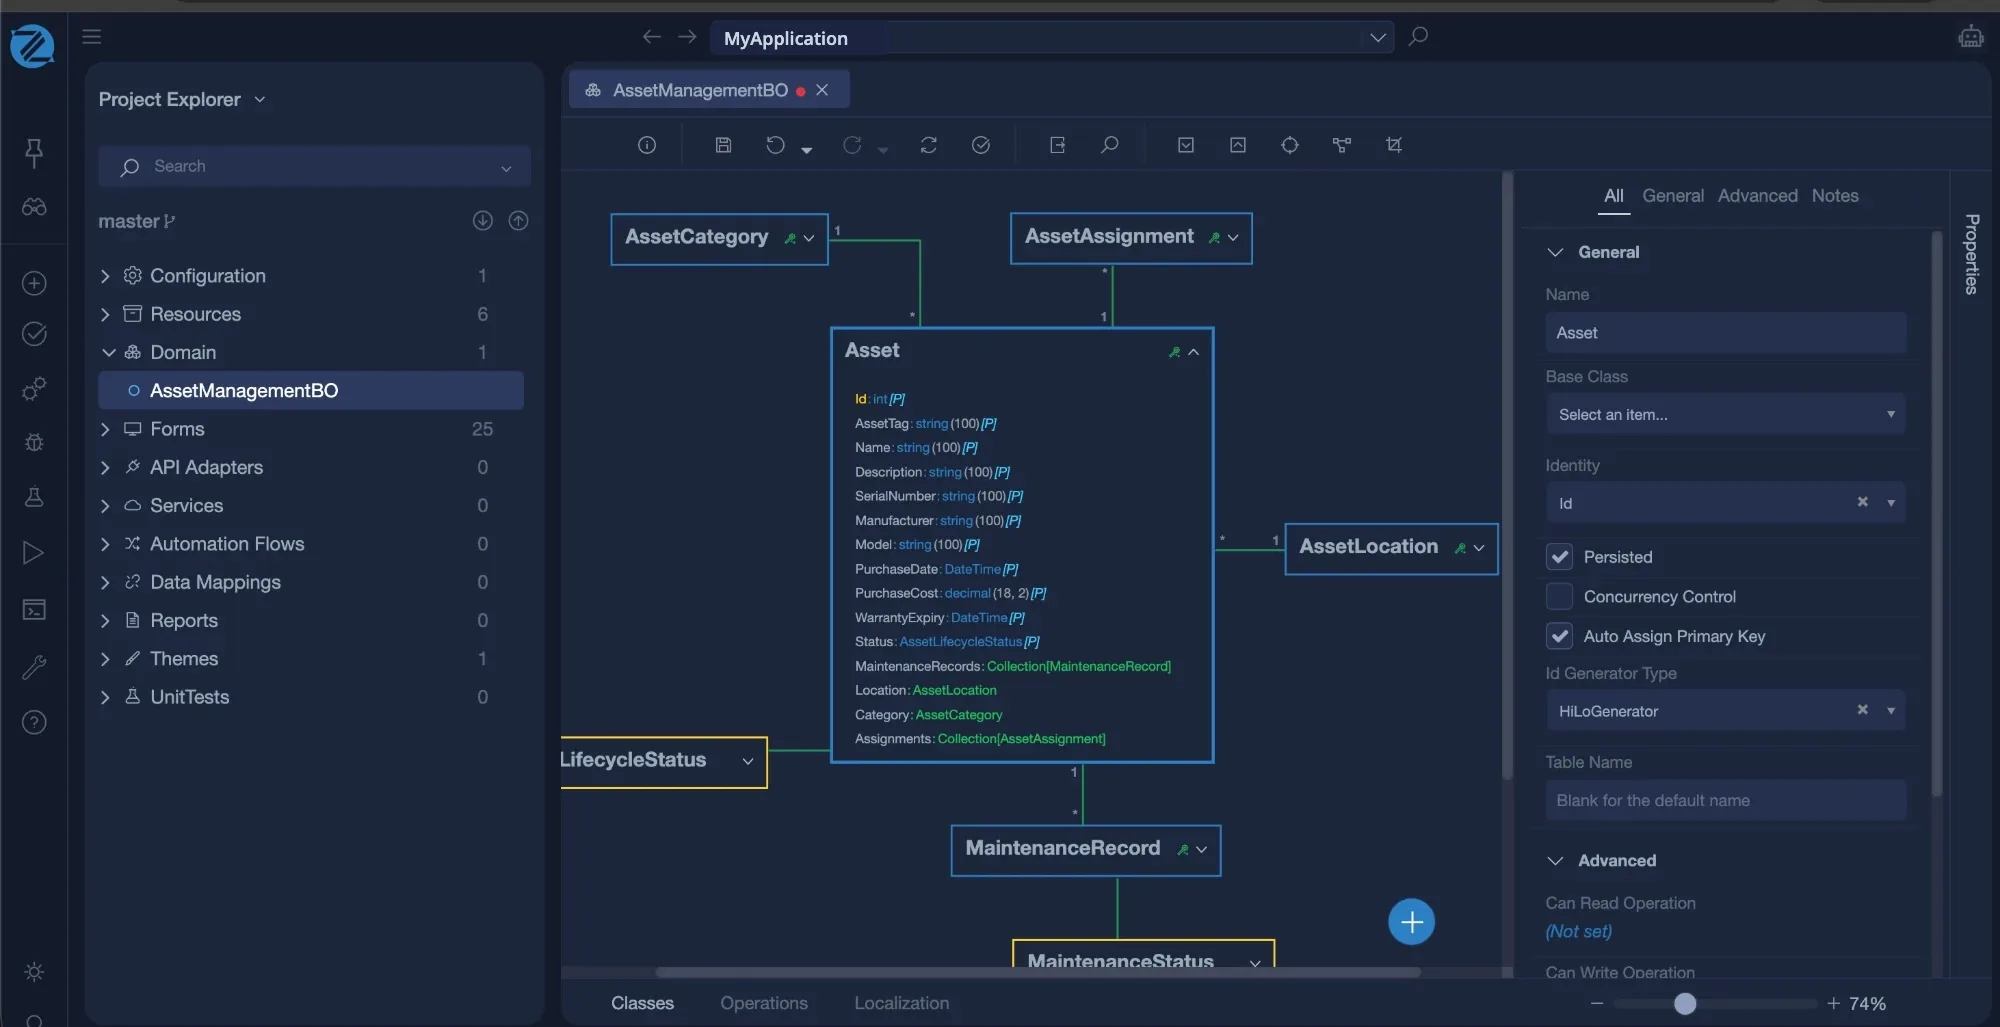Click the magnifier search icon in the diagram toolbar
Image resolution: width=2000 pixels, height=1027 pixels.
[x=1109, y=145]
